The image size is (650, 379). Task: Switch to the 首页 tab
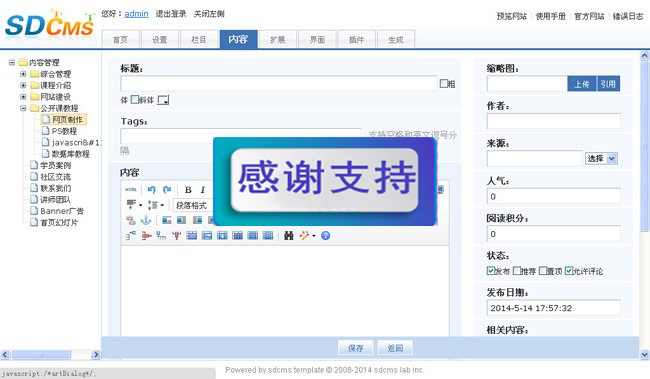click(120, 39)
